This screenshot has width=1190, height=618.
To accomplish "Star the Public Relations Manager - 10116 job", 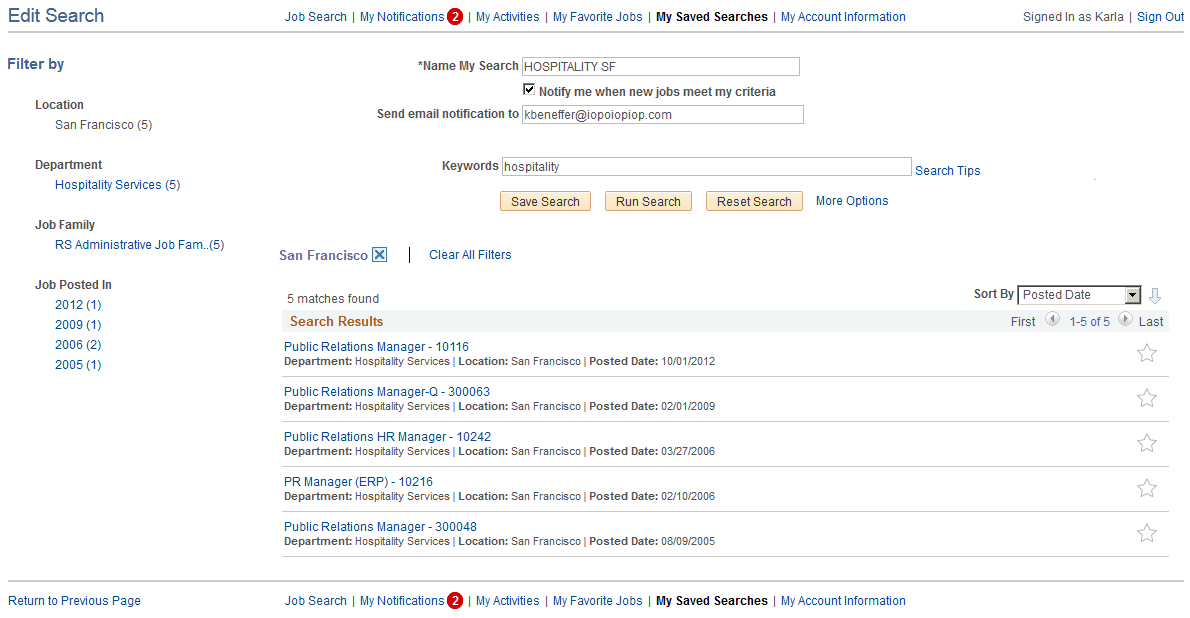I will pyautogui.click(x=1146, y=353).
